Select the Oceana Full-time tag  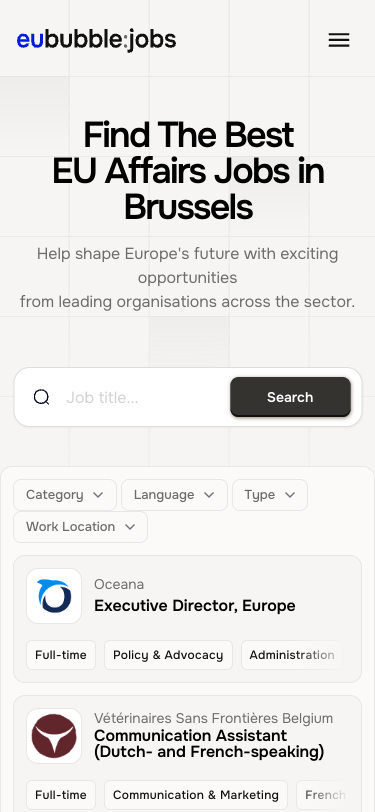pos(61,655)
